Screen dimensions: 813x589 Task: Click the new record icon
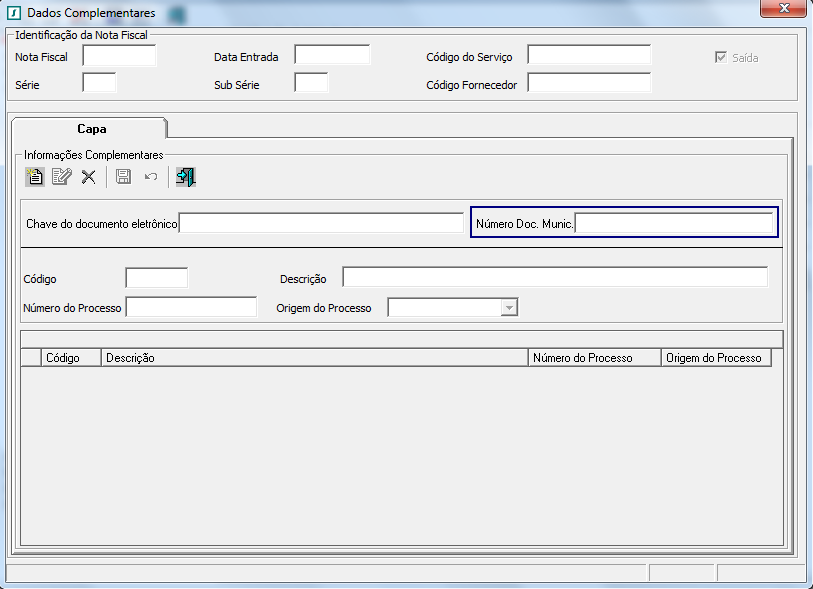[x=35, y=177]
